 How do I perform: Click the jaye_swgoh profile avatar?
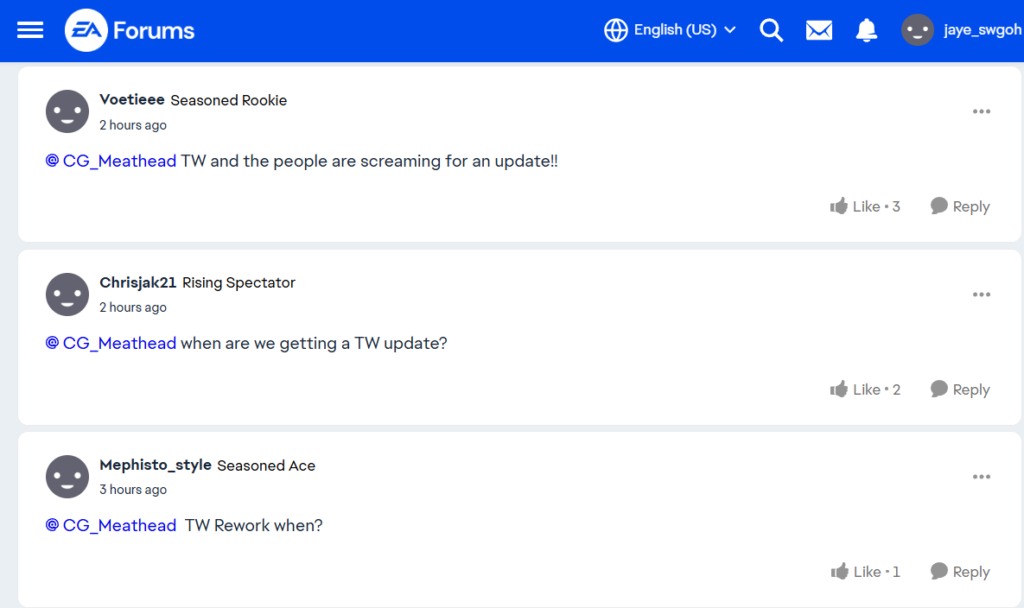[x=917, y=30]
